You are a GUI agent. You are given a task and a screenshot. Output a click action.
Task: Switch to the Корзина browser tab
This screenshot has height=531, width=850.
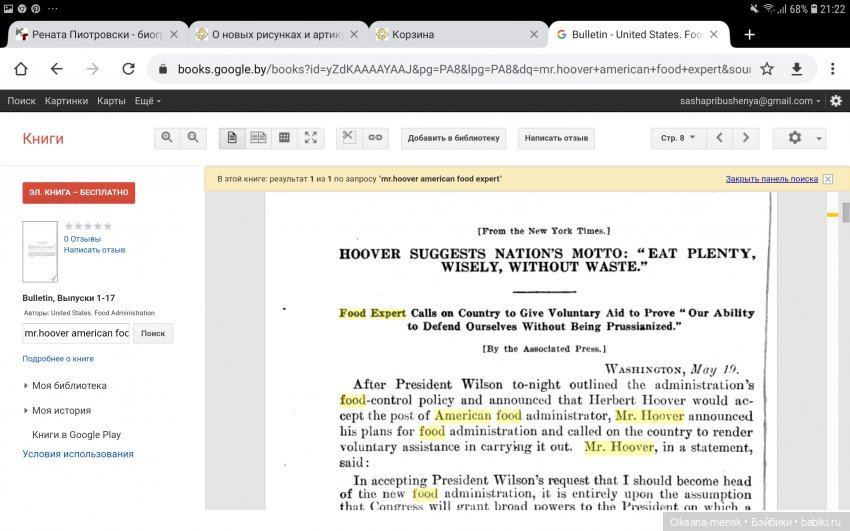click(x=447, y=34)
